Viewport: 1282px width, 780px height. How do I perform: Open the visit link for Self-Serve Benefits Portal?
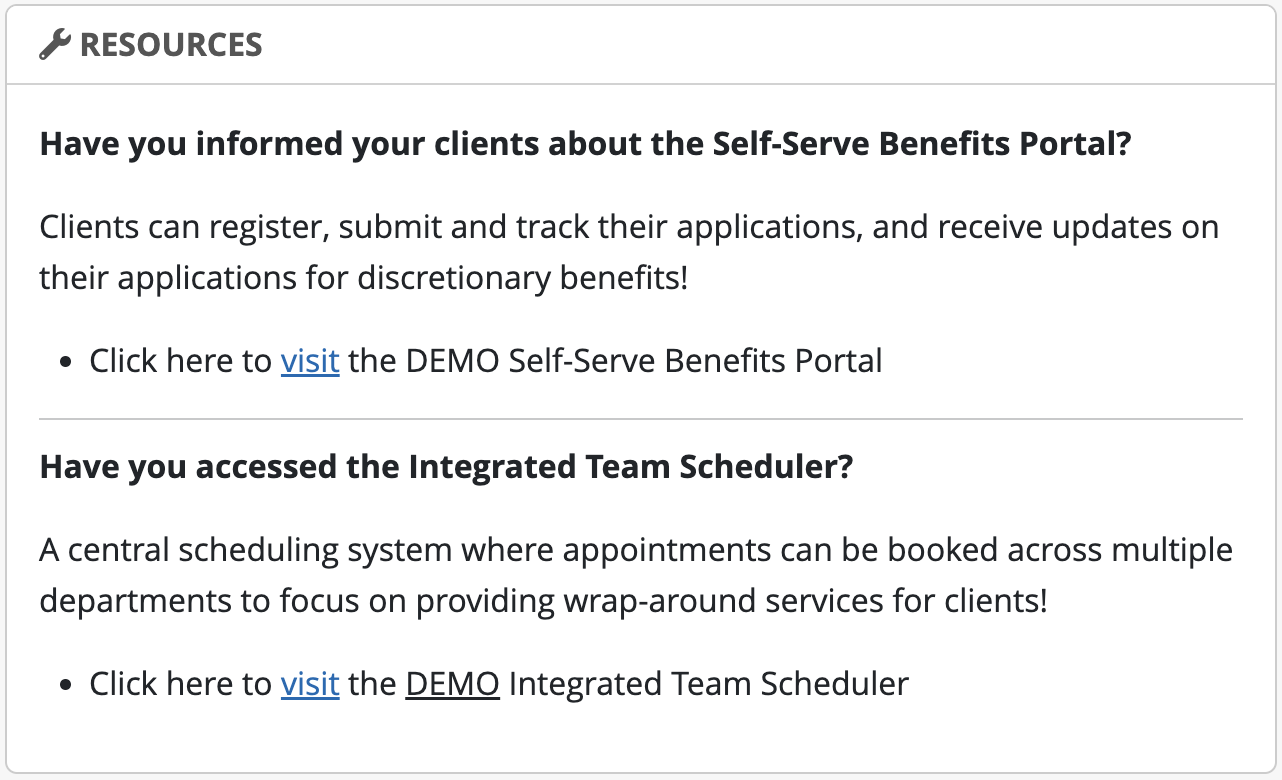click(x=310, y=360)
